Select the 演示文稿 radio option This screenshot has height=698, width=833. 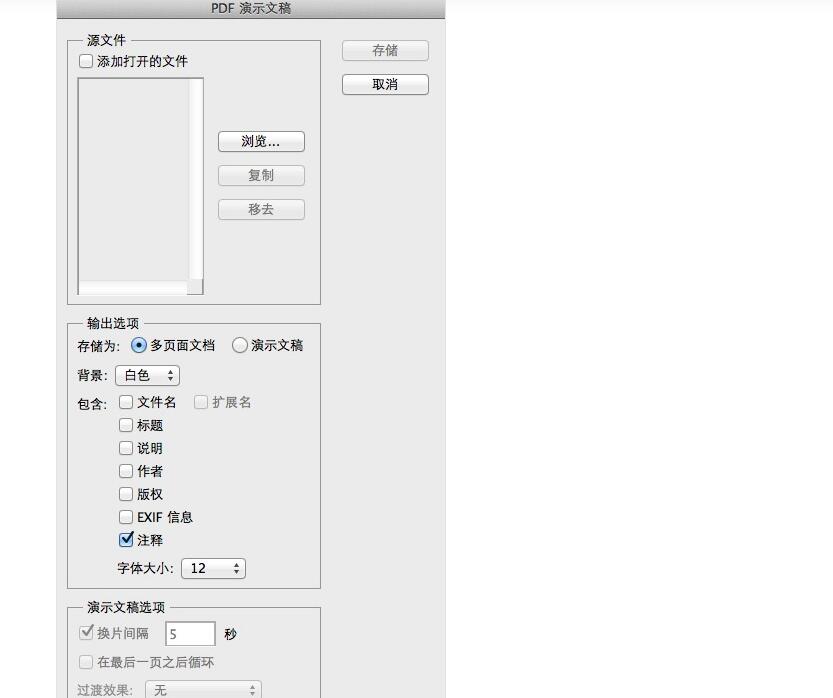[x=240, y=345]
